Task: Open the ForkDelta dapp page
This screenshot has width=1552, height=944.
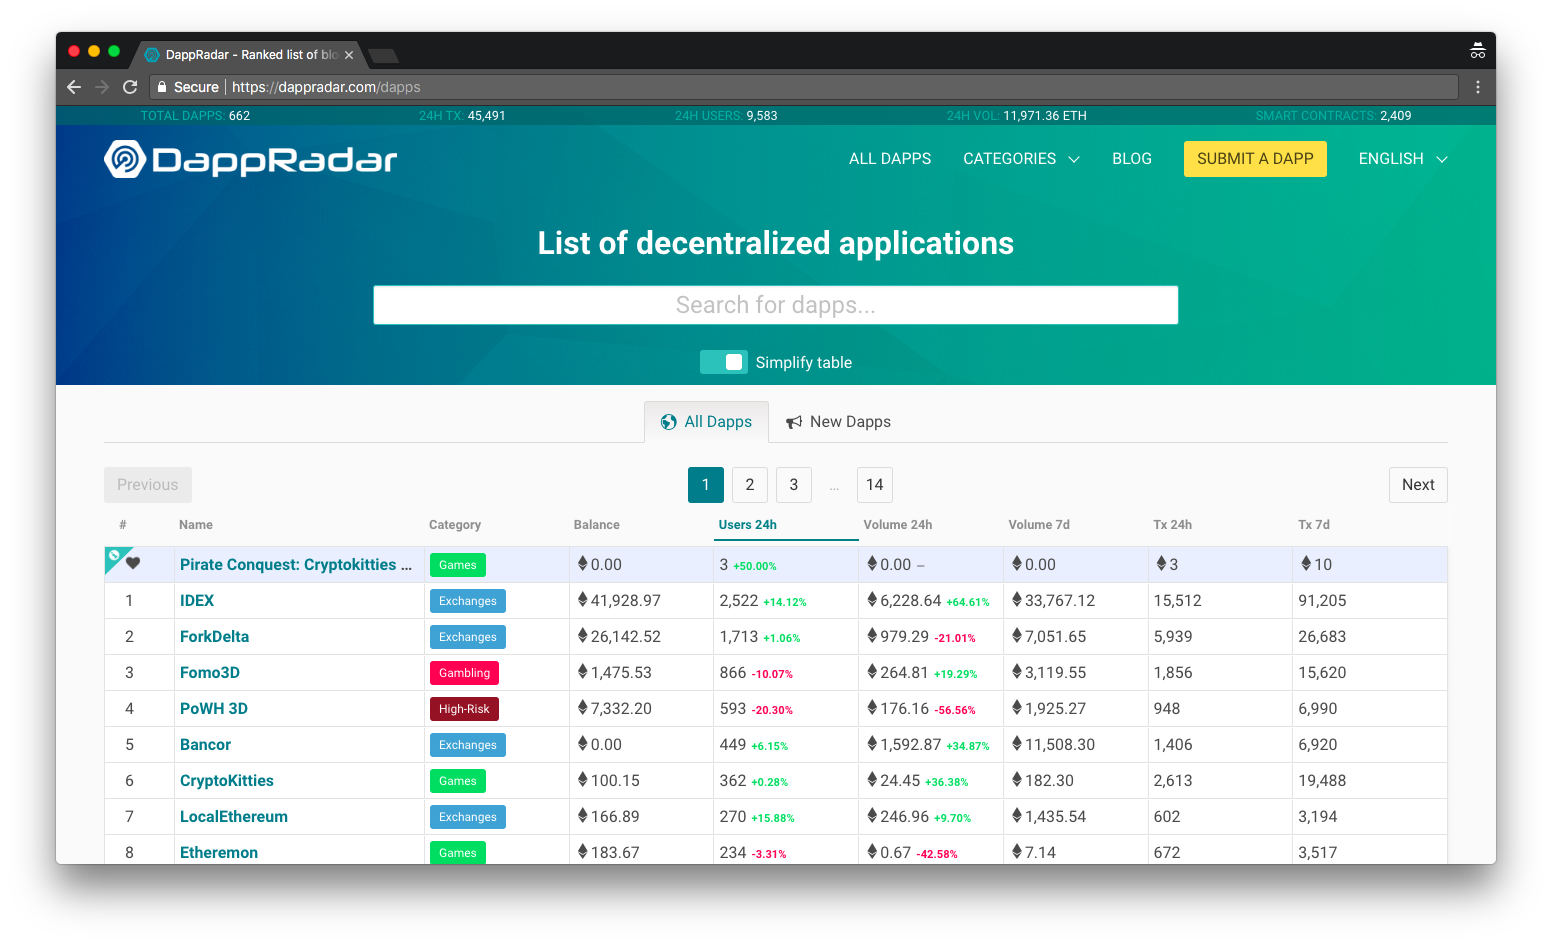Action: (x=214, y=637)
